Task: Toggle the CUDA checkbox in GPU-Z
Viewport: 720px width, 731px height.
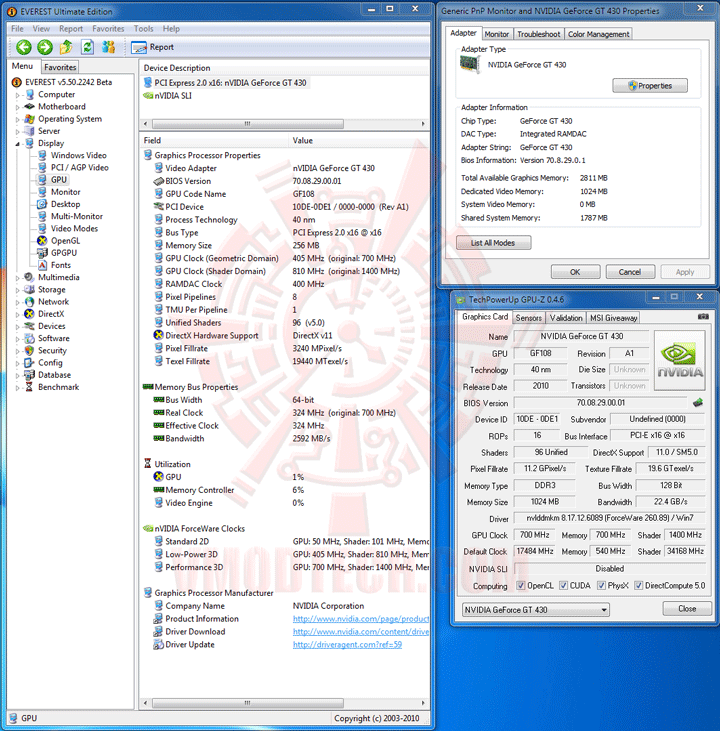Action: [563, 586]
